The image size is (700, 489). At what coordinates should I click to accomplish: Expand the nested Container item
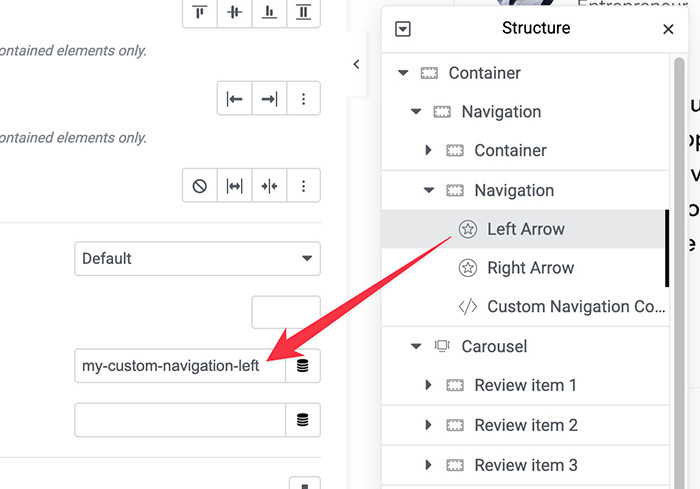tap(429, 150)
